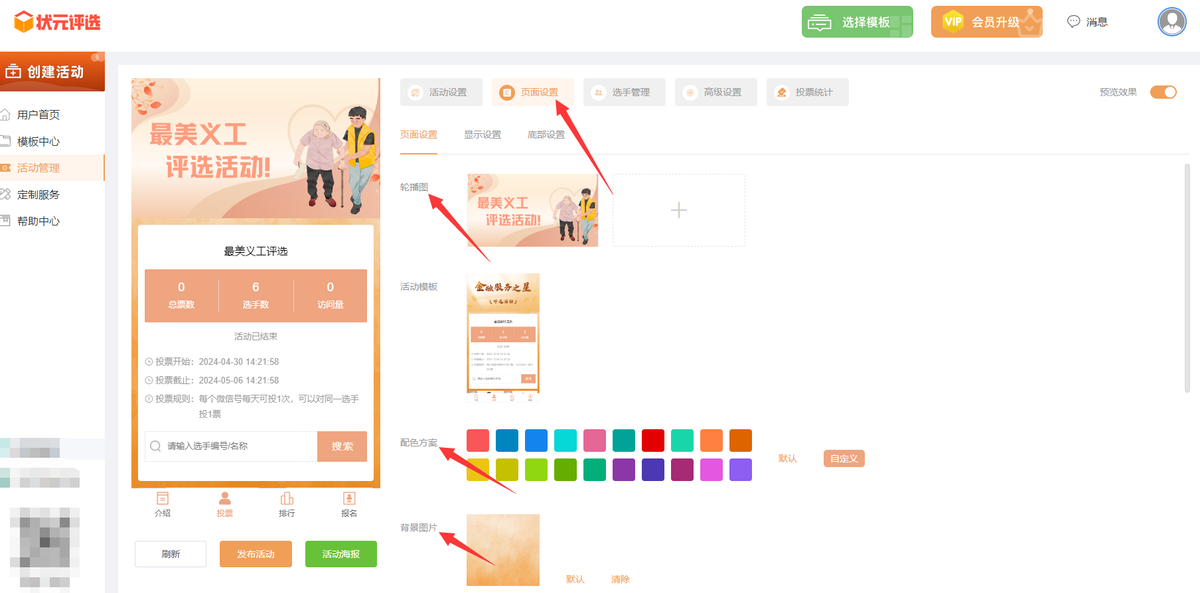This screenshot has height=593, width=1200.
Task: Open the 排行 ranking icon in preview
Action: (x=287, y=504)
